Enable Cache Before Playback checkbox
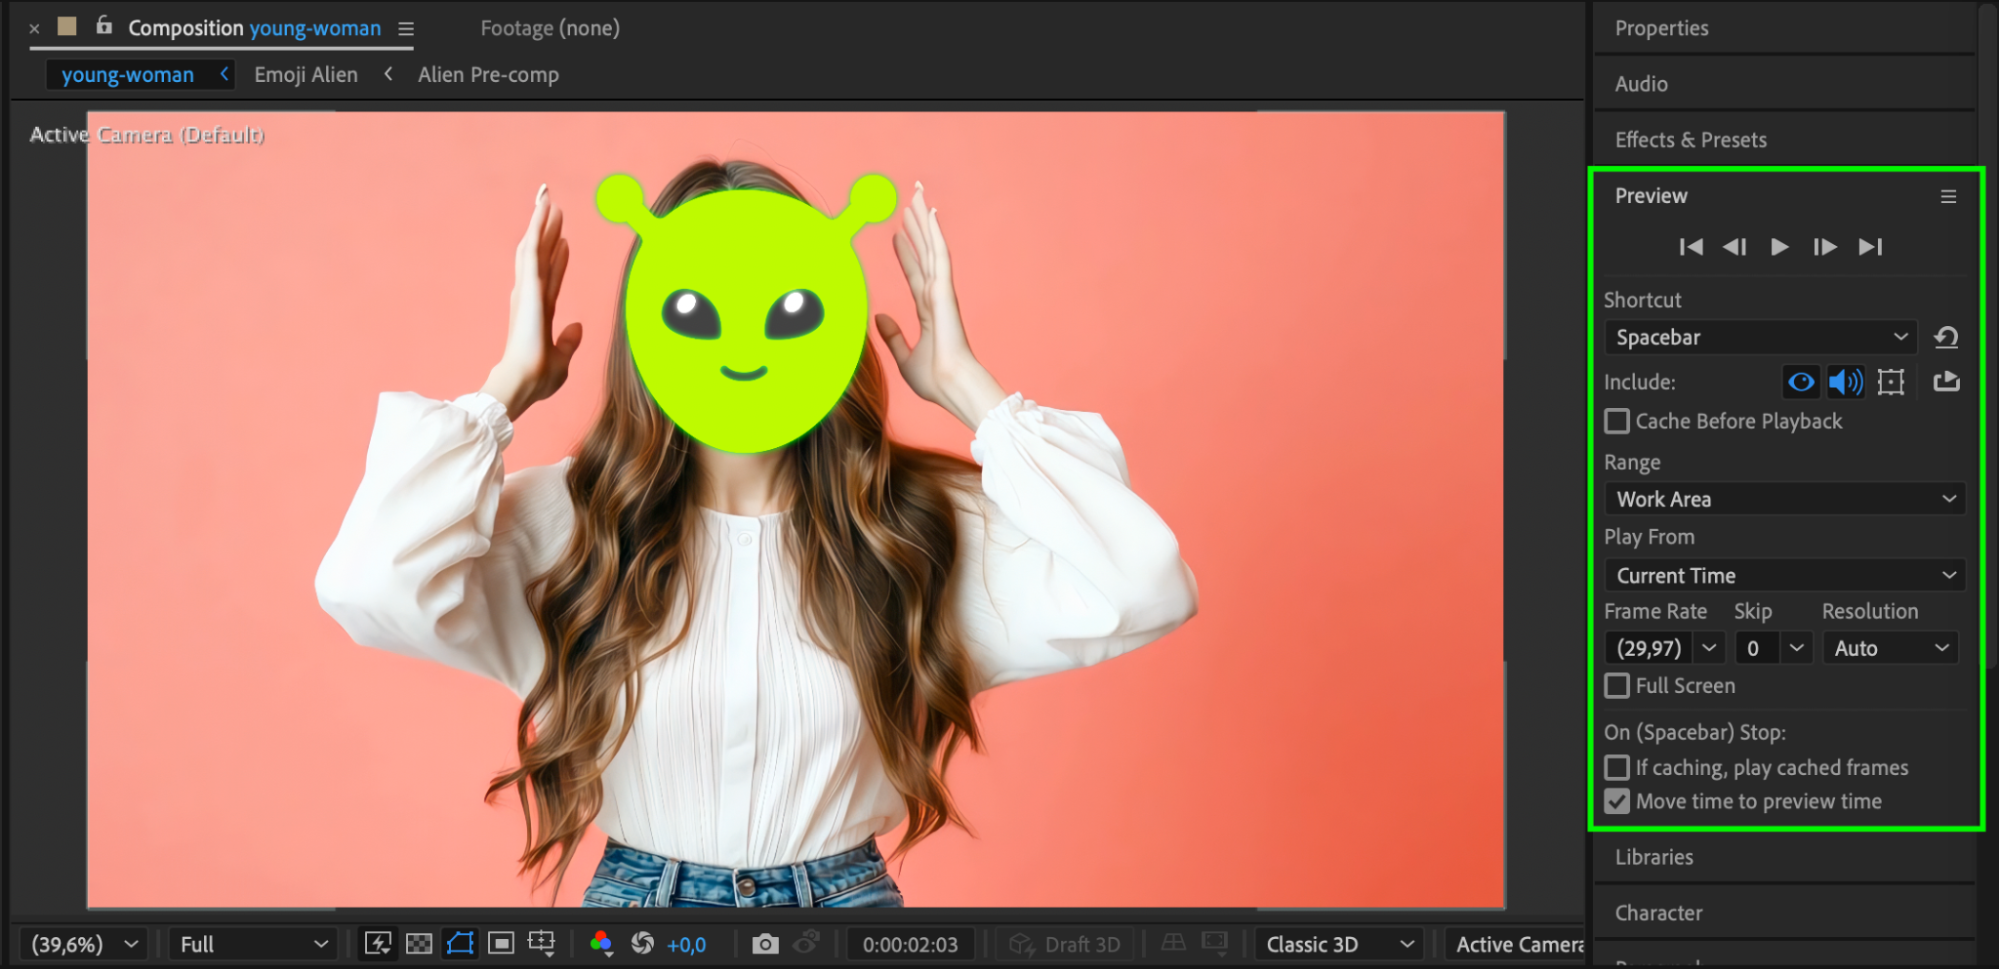Image resolution: width=1999 pixels, height=970 pixels. [x=1617, y=421]
